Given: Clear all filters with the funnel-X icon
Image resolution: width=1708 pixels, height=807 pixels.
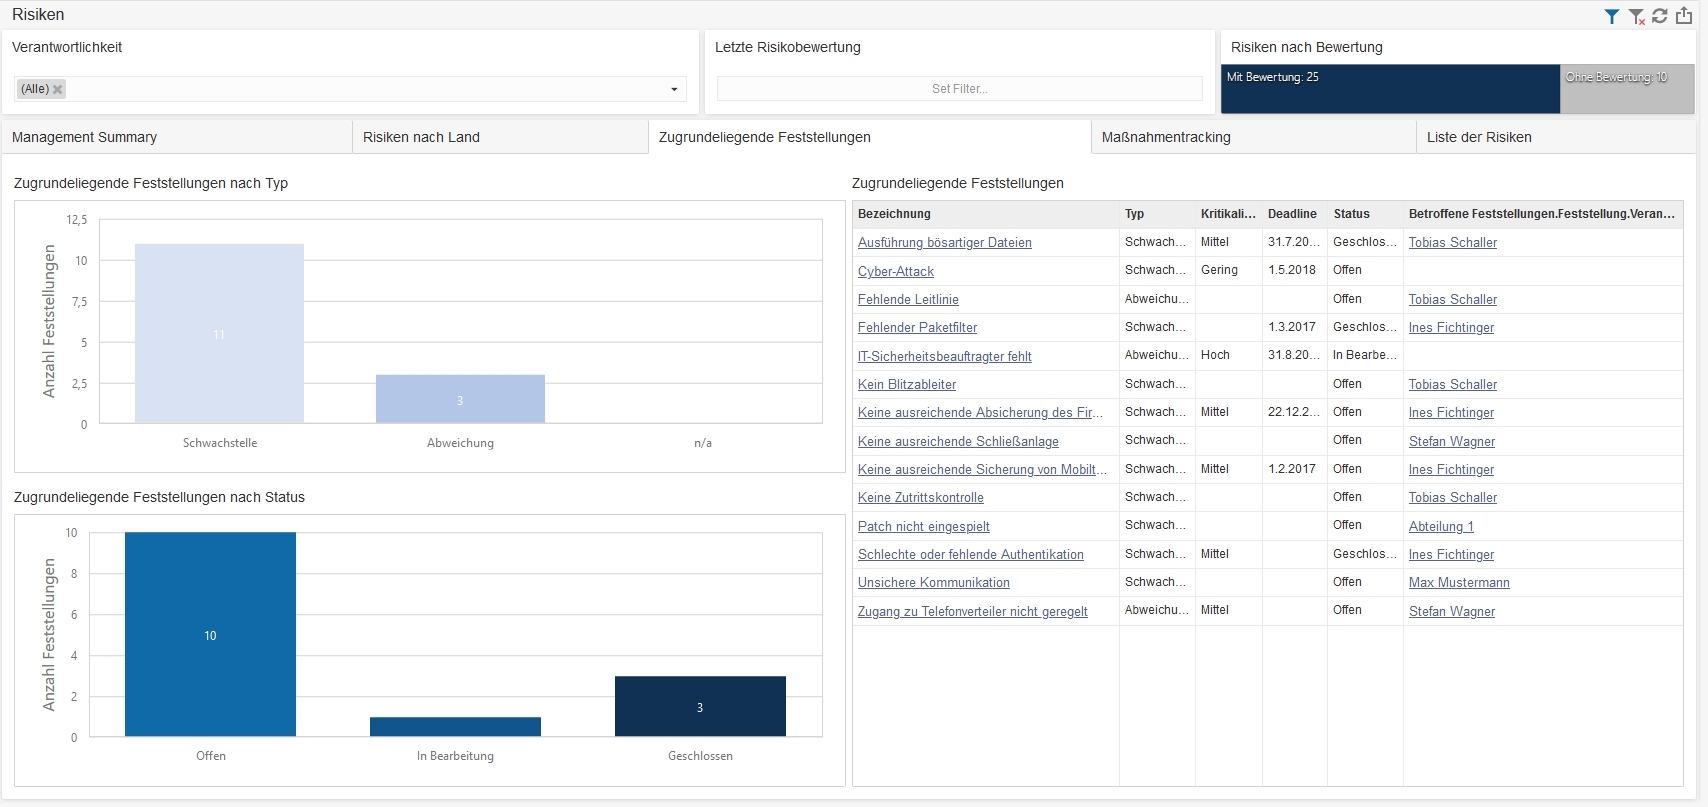Looking at the screenshot, I should click(1636, 16).
